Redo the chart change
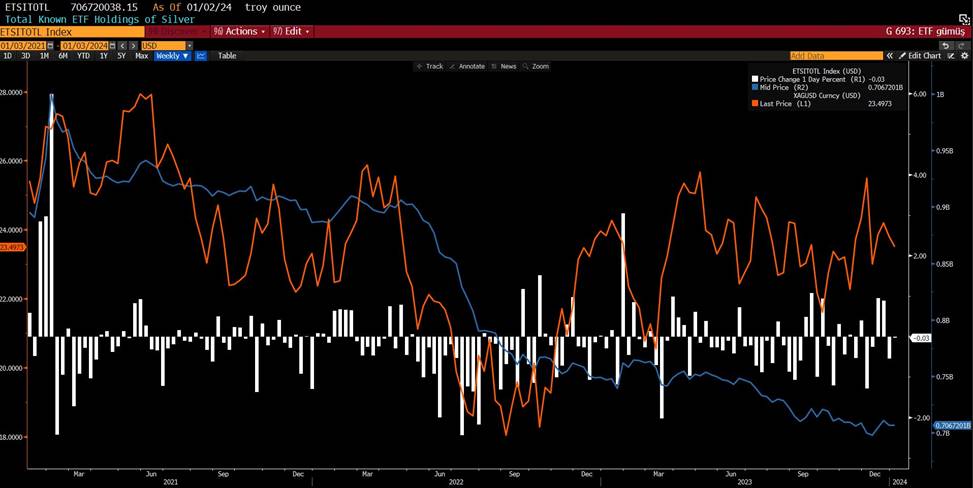The height and width of the screenshot is (488, 973). click(x=962, y=46)
